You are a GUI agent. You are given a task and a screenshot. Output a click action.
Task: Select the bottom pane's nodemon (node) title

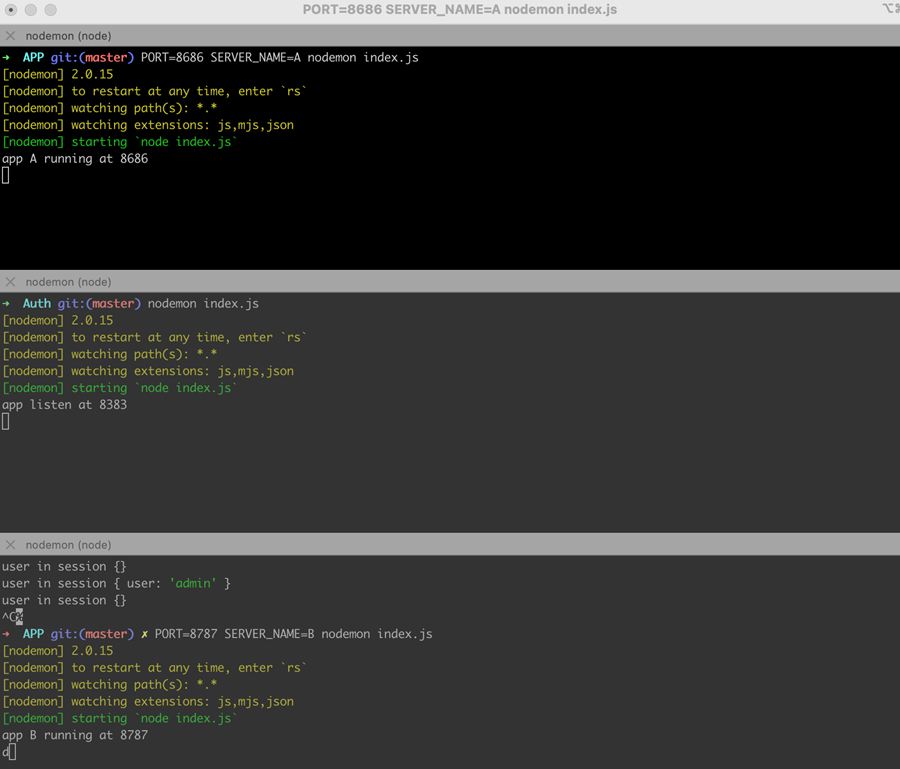(x=68, y=545)
